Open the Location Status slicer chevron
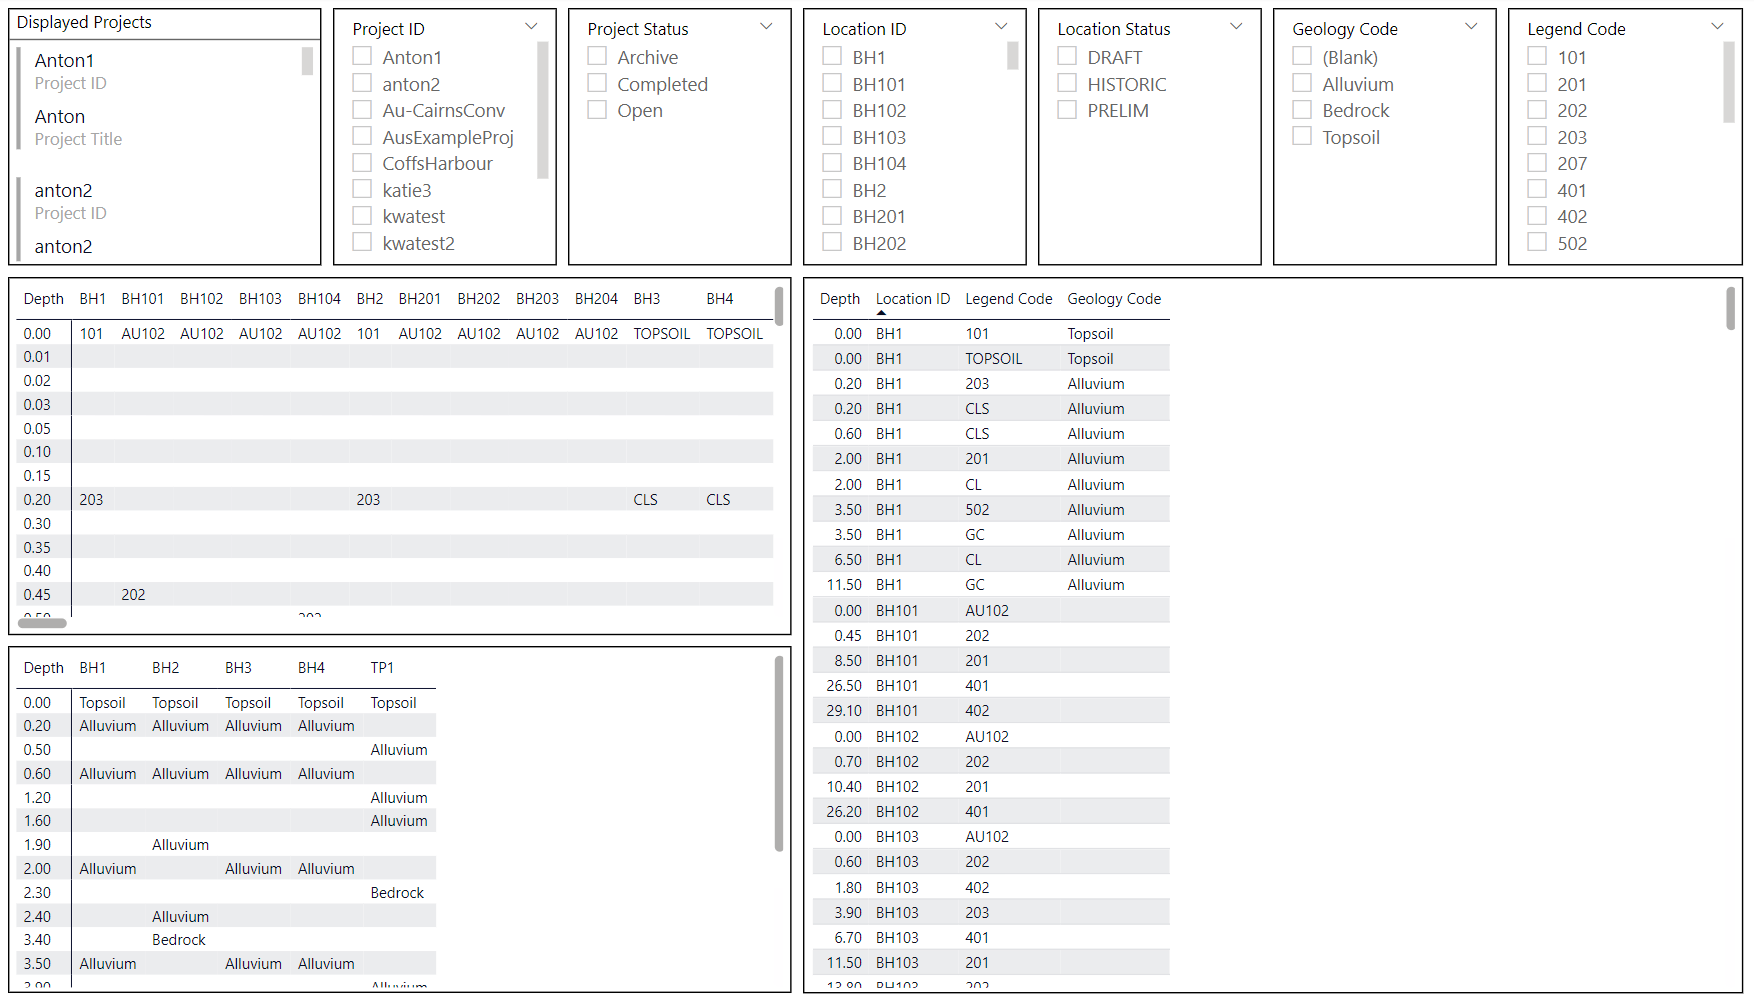This screenshot has width=1754, height=996. tap(1236, 27)
